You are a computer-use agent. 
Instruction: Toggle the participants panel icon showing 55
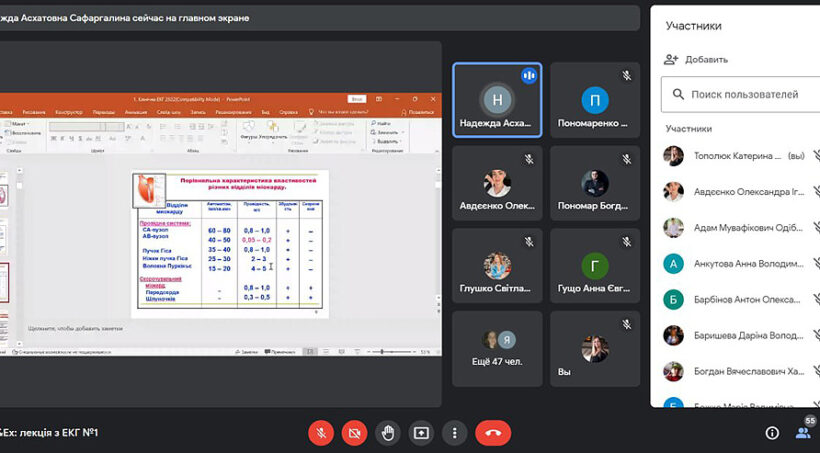[804, 431]
